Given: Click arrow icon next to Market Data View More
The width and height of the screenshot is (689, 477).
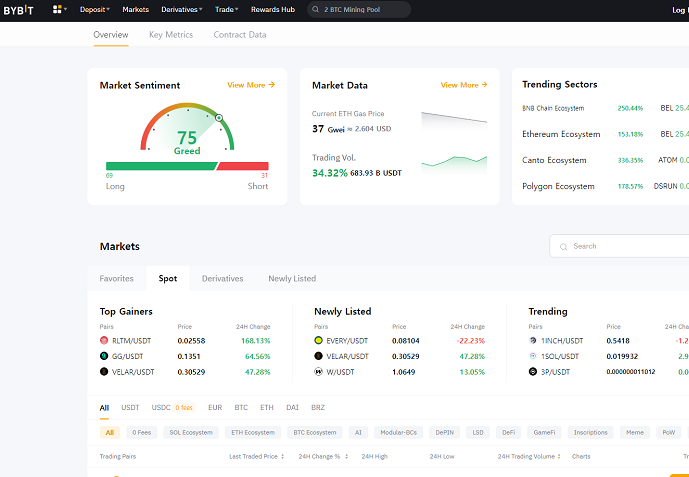Looking at the screenshot, I should tap(484, 84).
